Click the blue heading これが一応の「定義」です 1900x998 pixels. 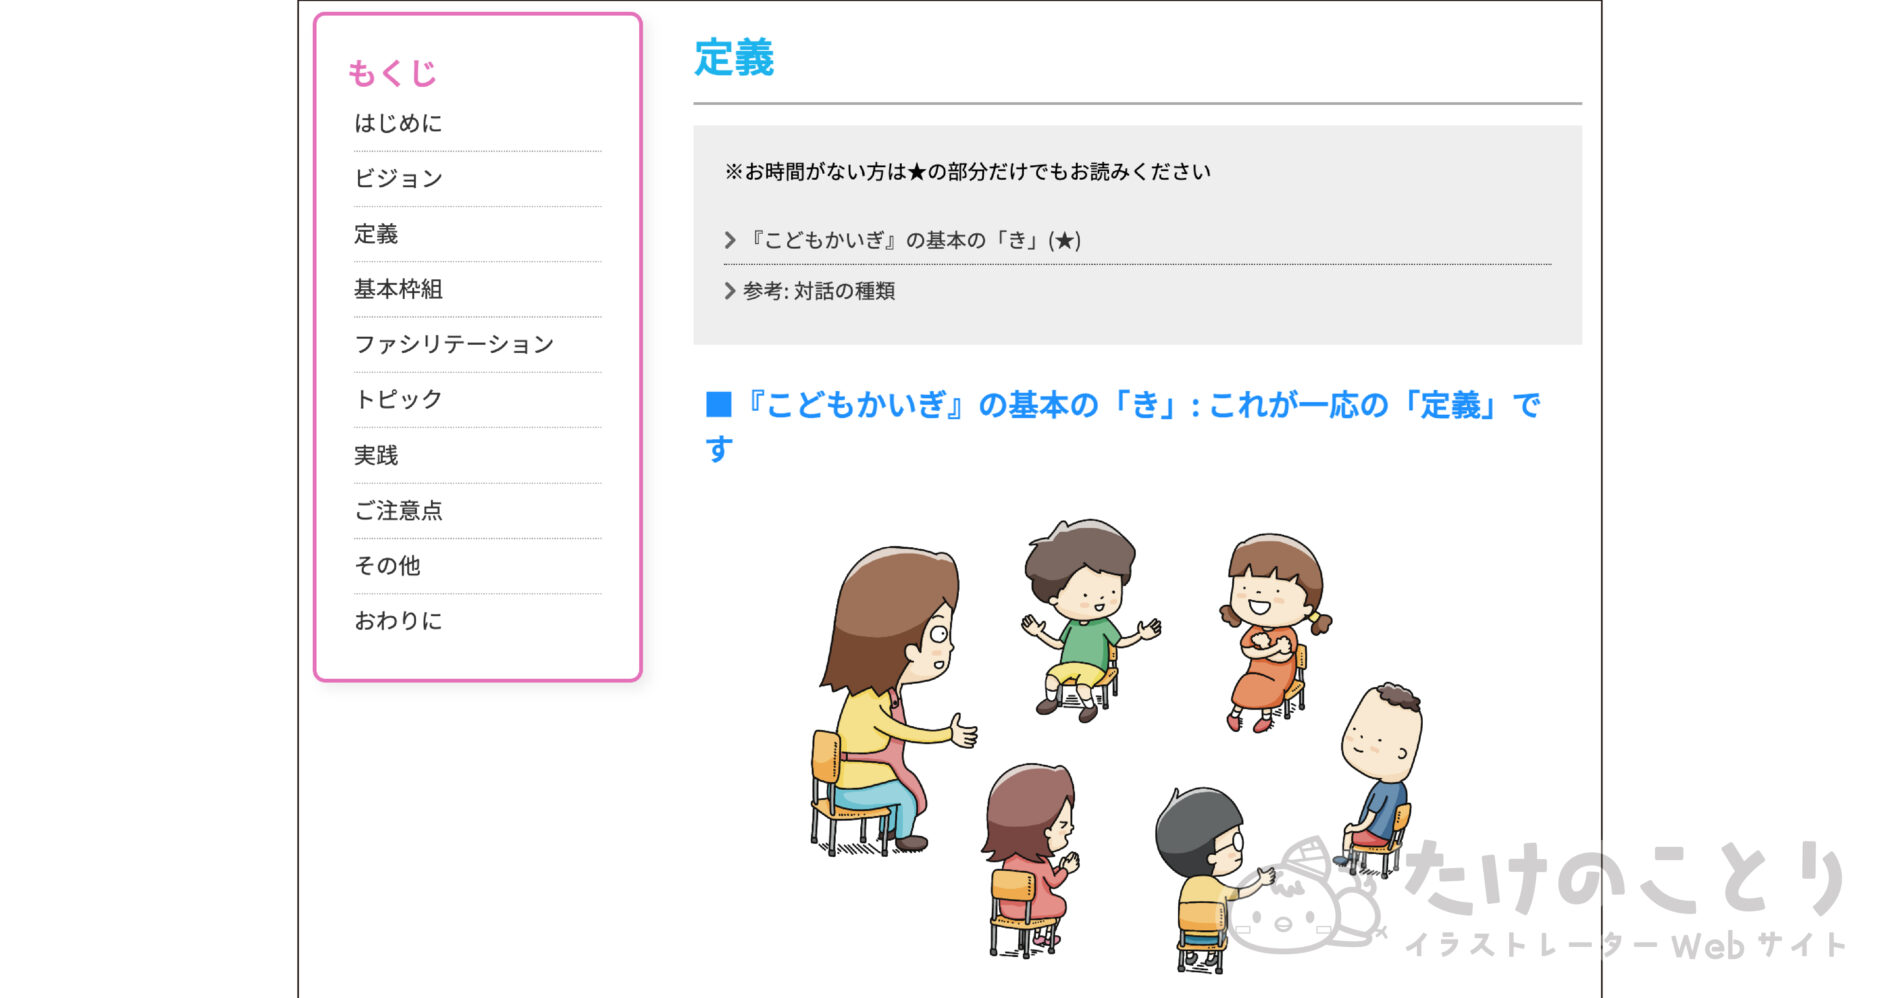(x=1122, y=427)
